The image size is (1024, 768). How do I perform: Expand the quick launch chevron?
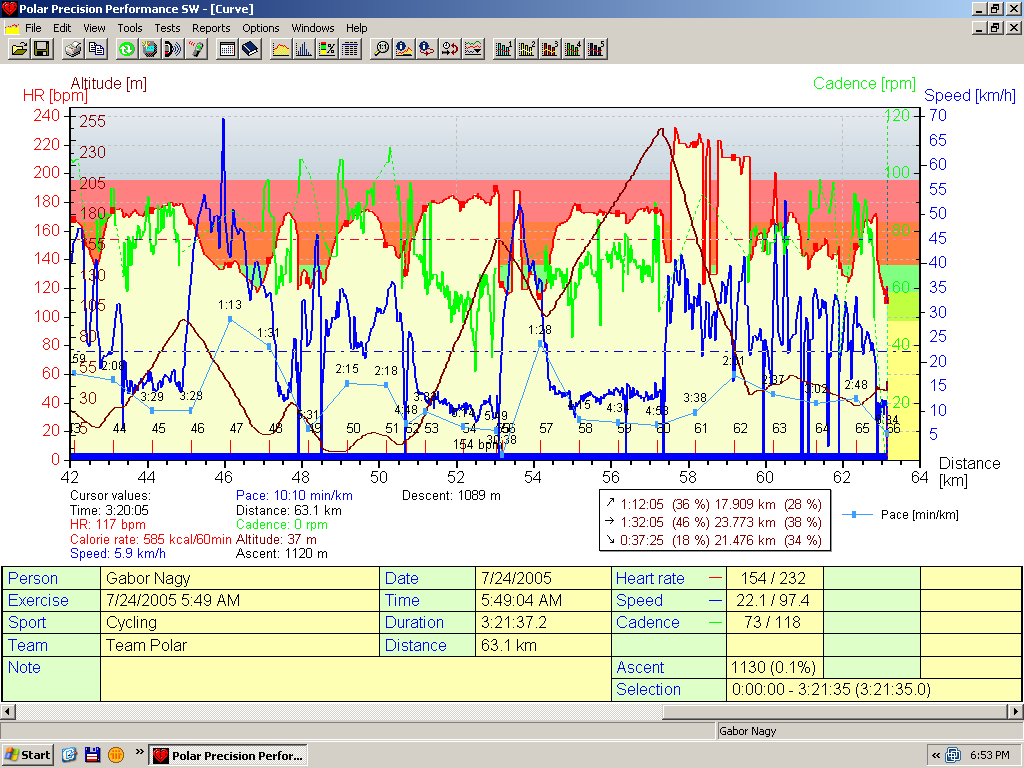click(x=139, y=752)
